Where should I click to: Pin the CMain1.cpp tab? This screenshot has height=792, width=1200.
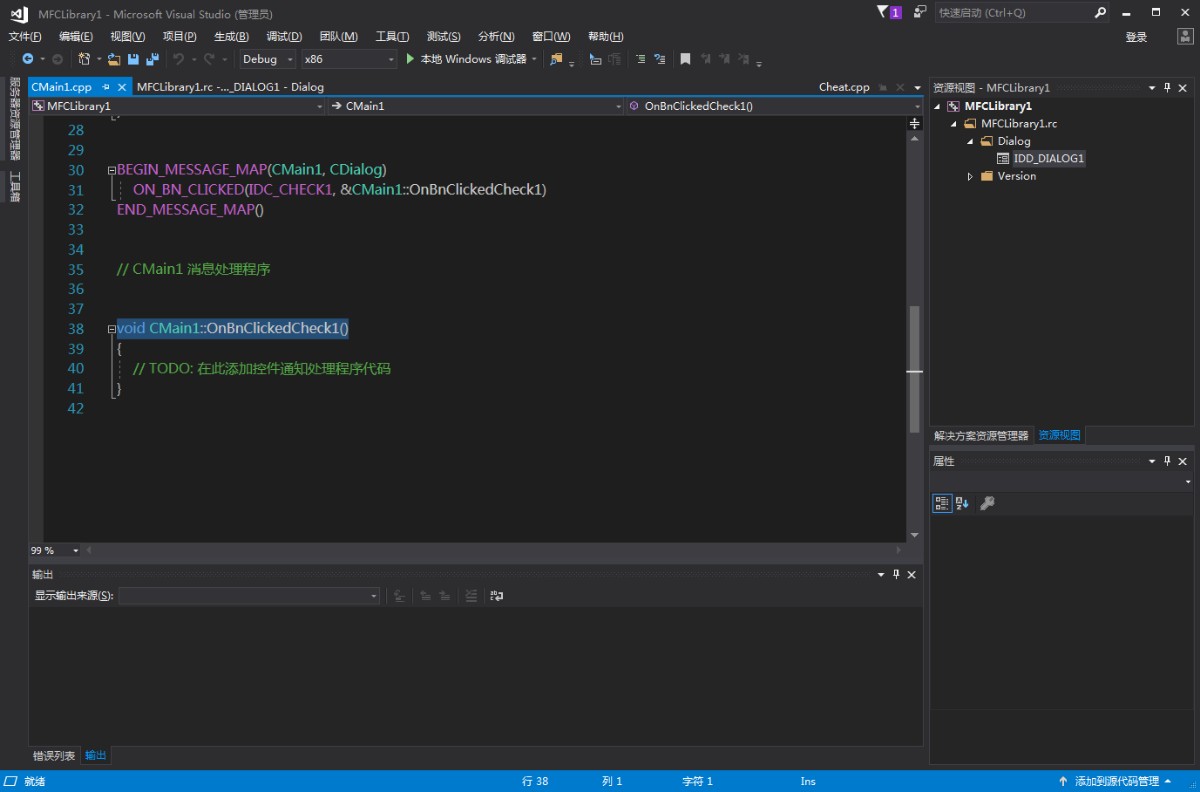pyautogui.click(x=106, y=87)
